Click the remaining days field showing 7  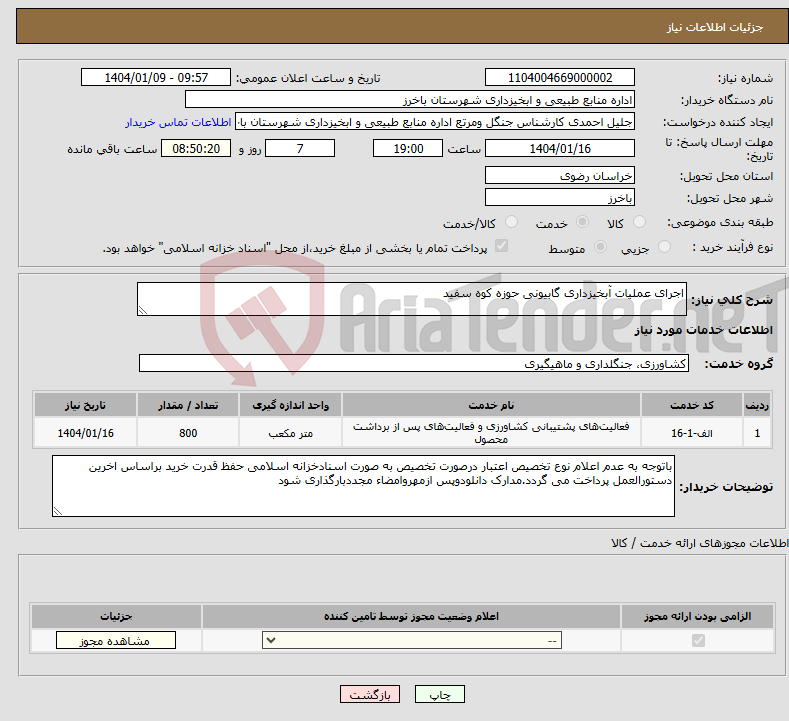[x=300, y=148]
